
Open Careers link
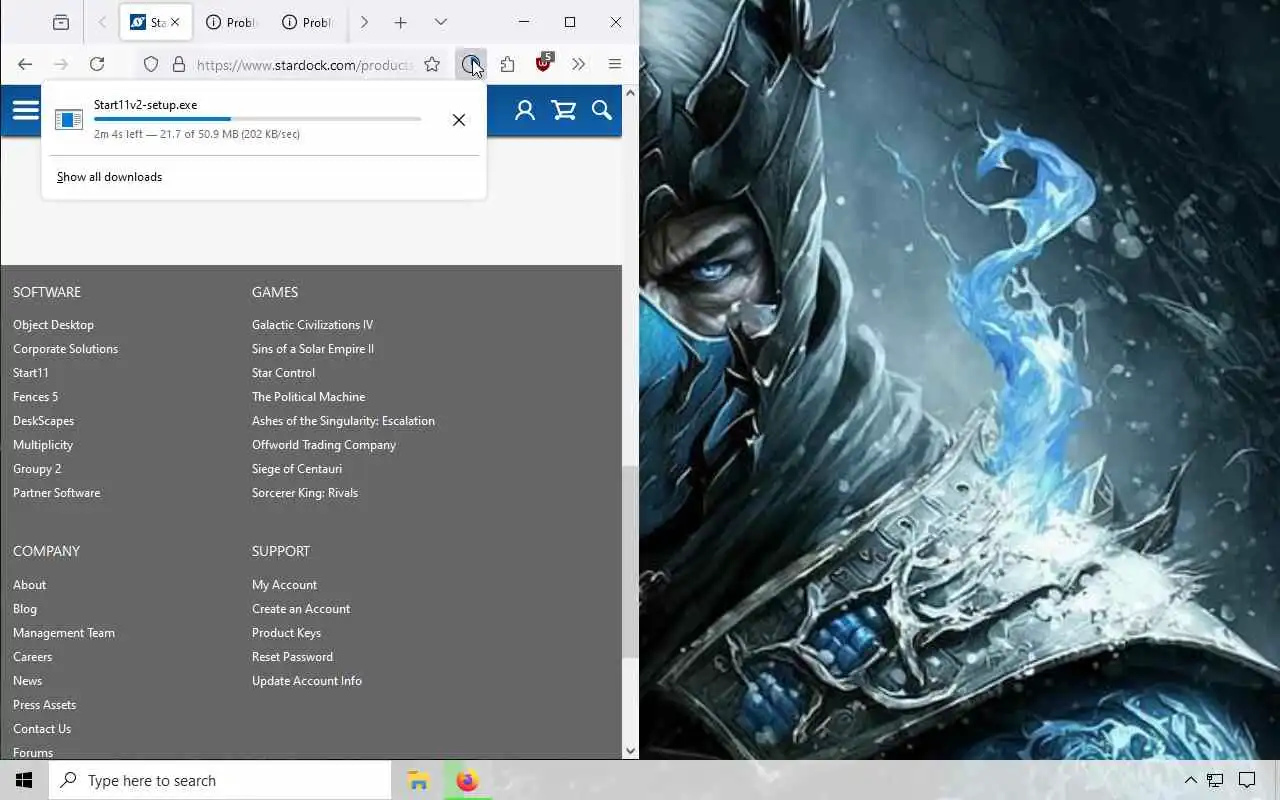point(32,657)
